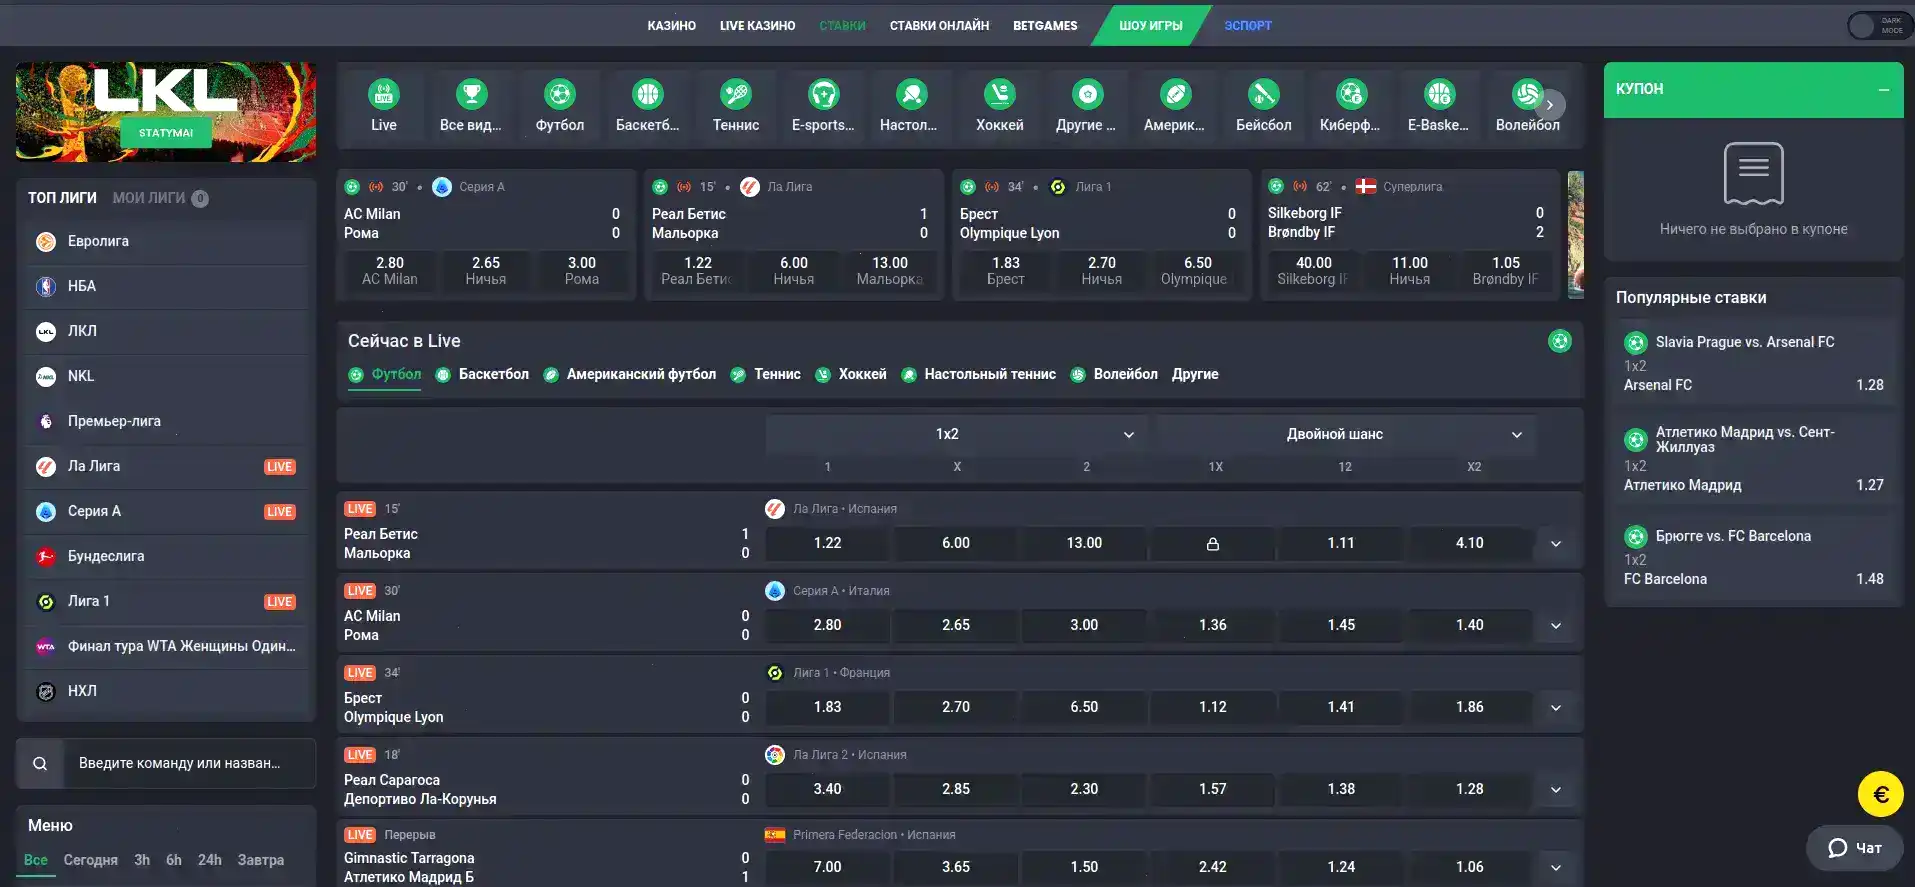Image resolution: width=1915 pixels, height=887 pixels.
Task: Click the euro currency round button
Action: coord(1880,795)
